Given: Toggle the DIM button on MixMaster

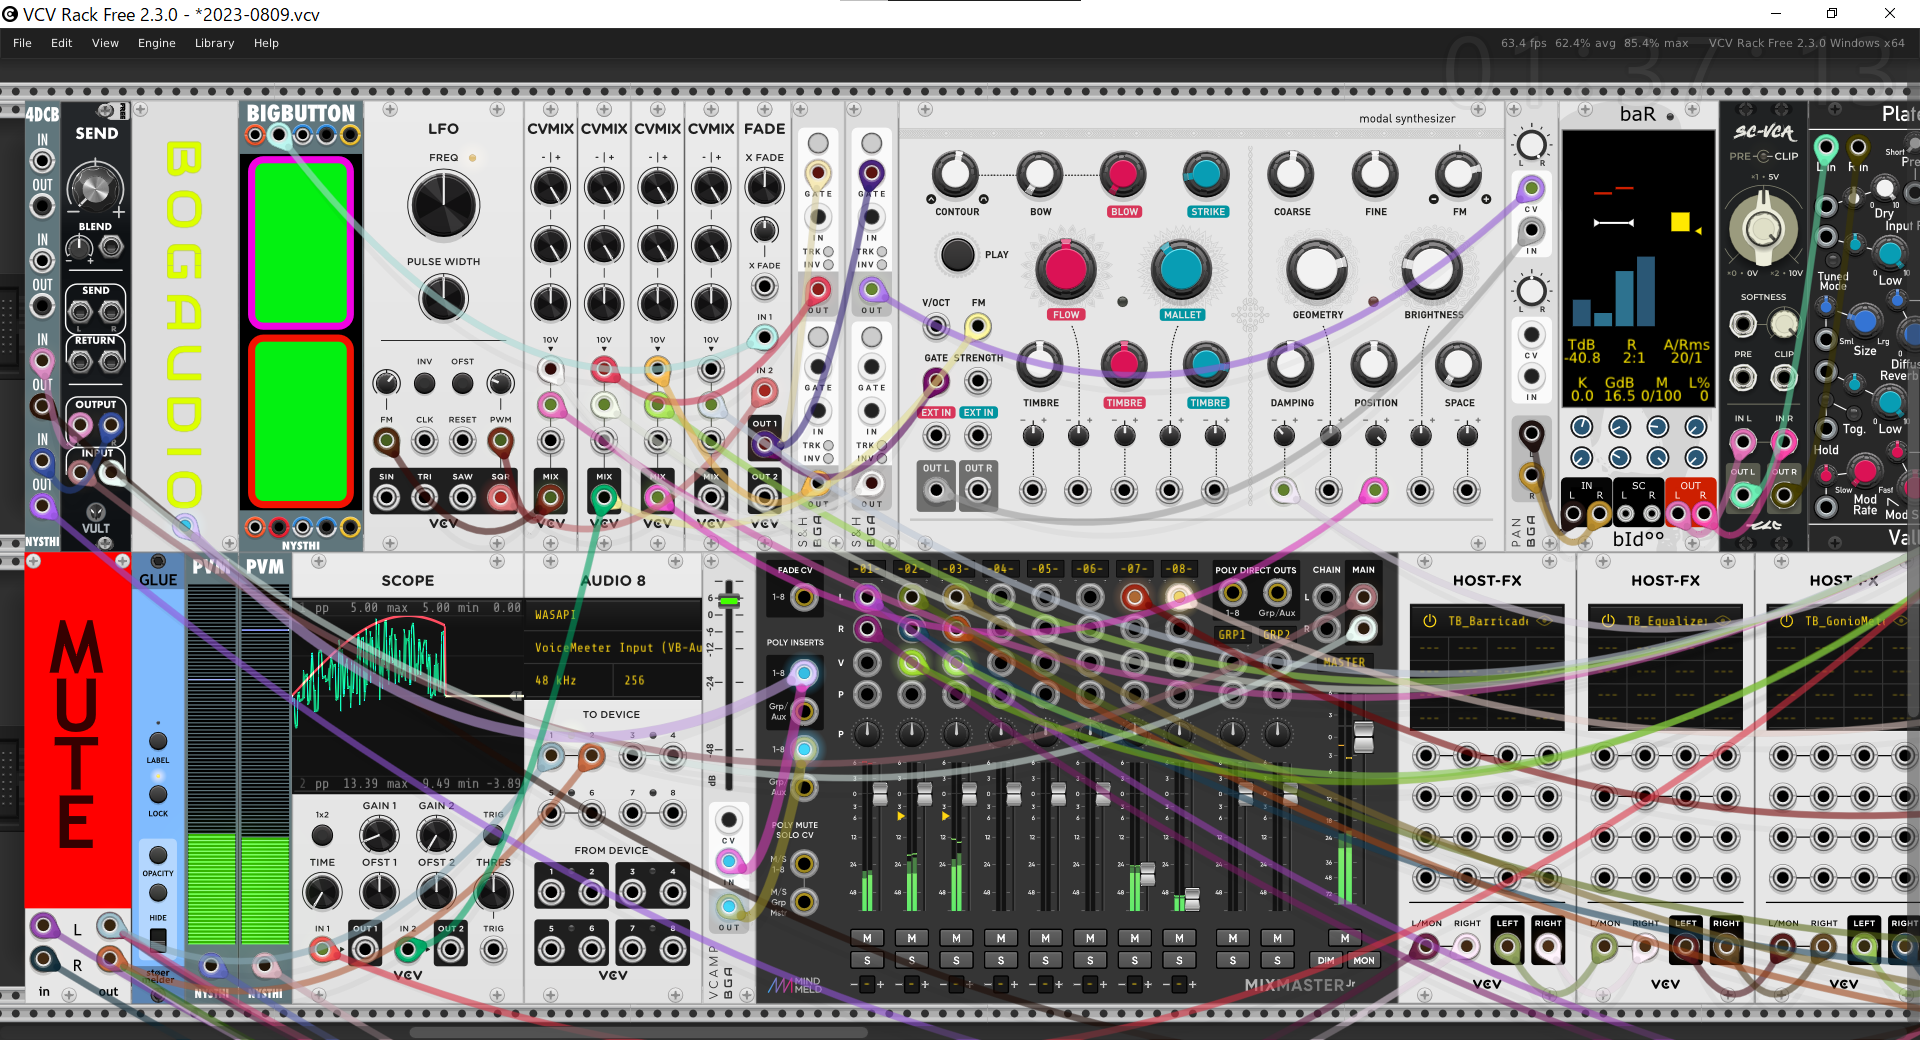Looking at the screenshot, I should [x=1326, y=960].
